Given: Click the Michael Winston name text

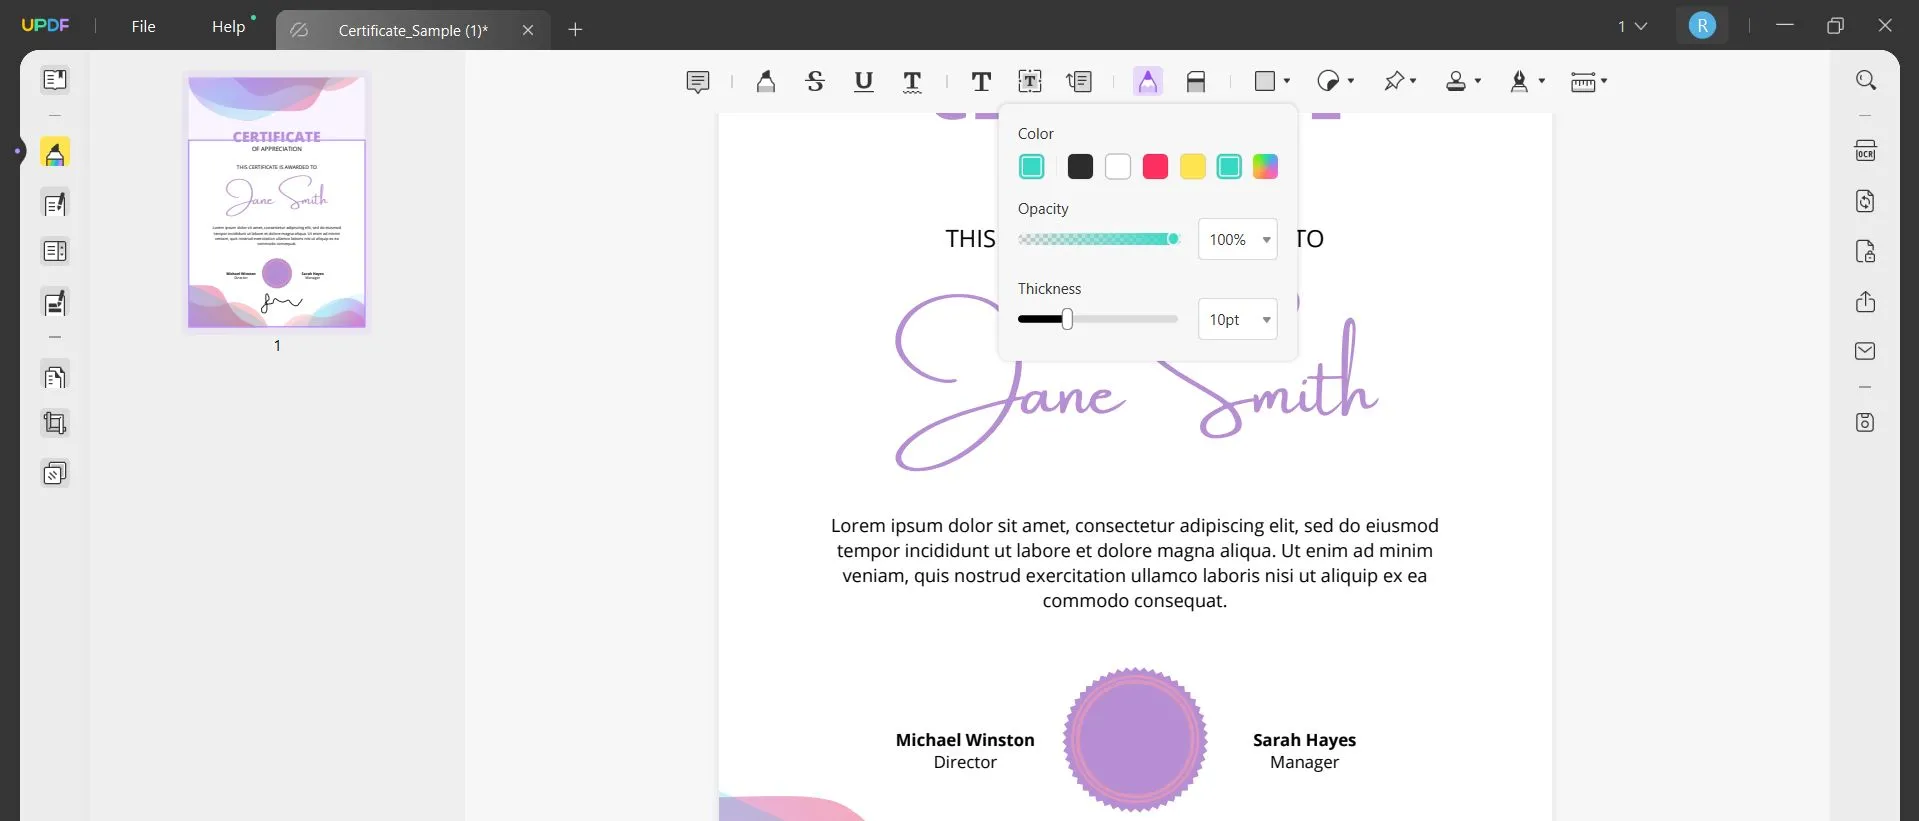Looking at the screenshot, I should (965, 740).
